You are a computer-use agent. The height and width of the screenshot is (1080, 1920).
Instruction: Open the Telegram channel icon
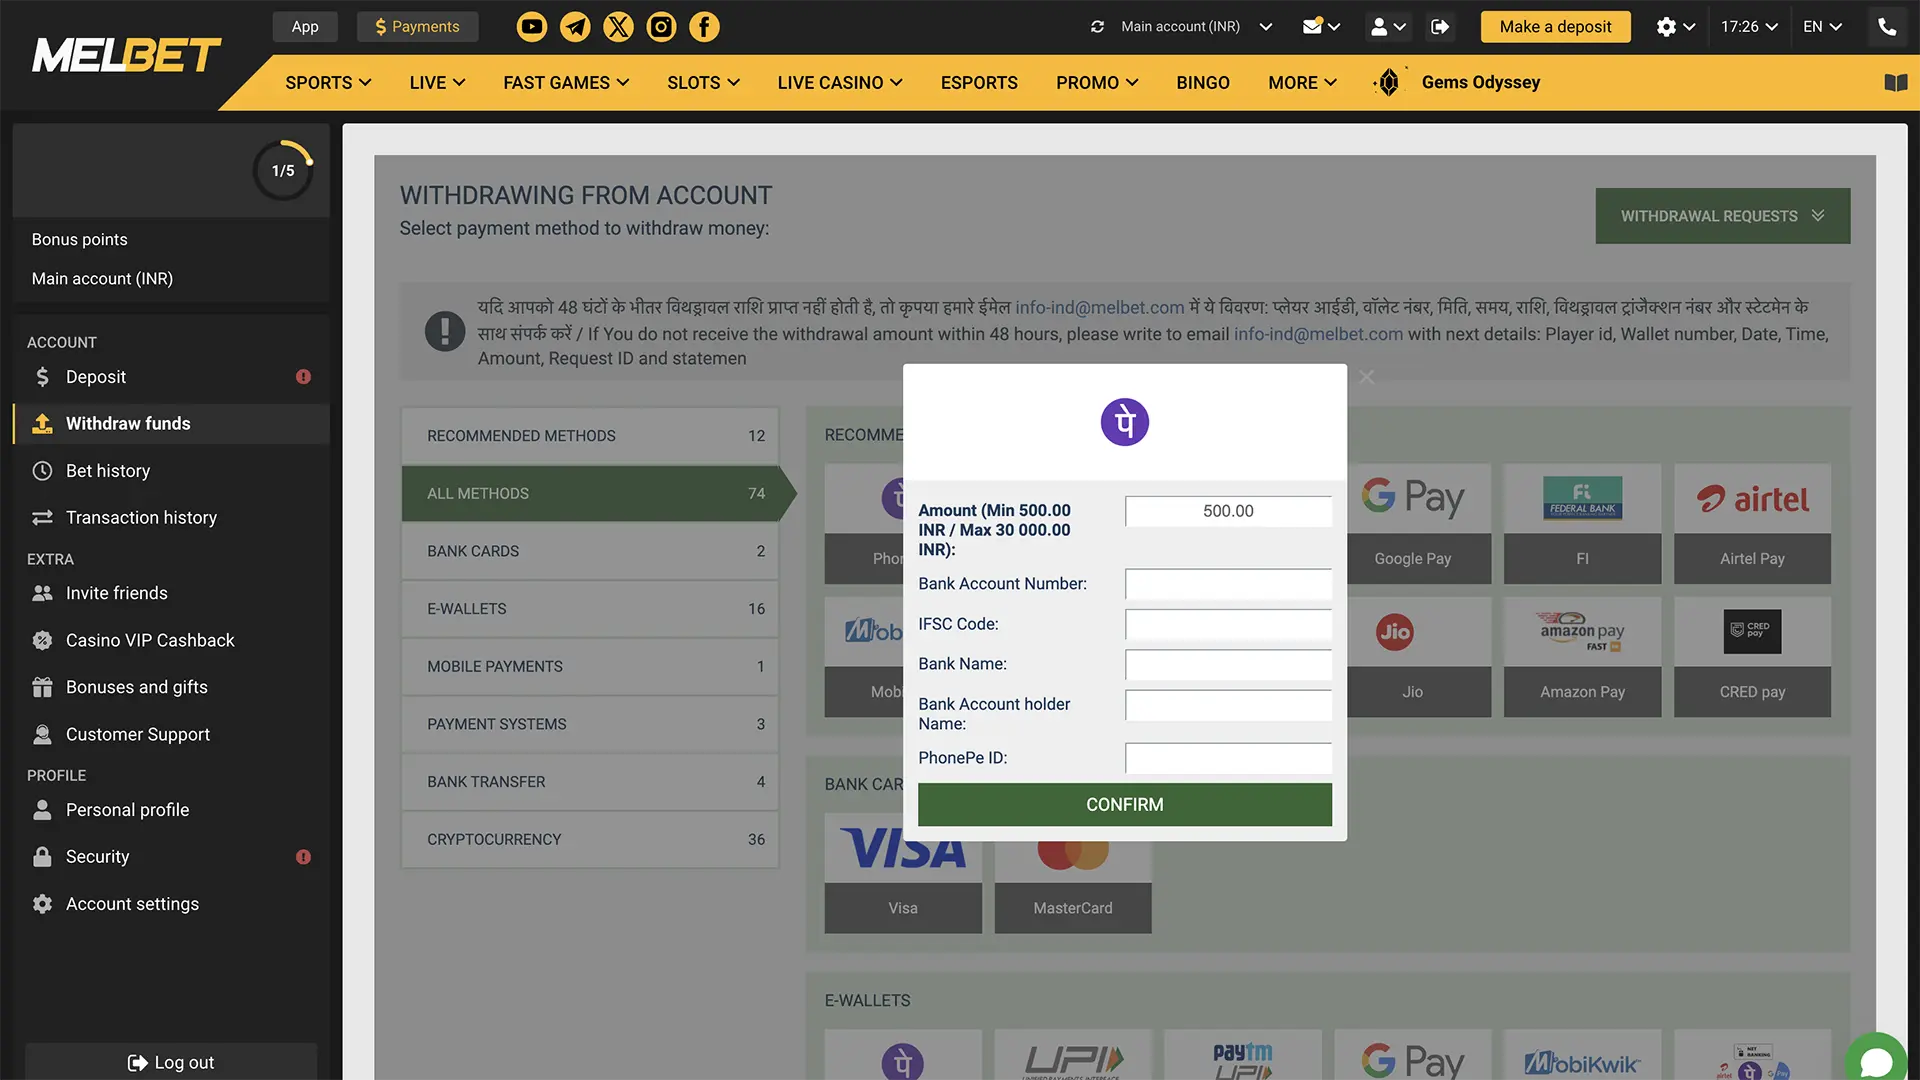tap(575, 26)
